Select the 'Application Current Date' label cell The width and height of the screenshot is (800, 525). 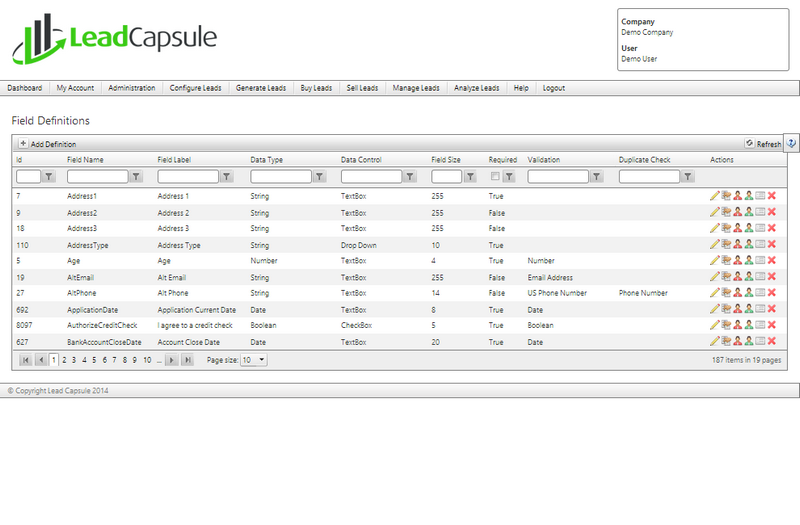[196, 310]
